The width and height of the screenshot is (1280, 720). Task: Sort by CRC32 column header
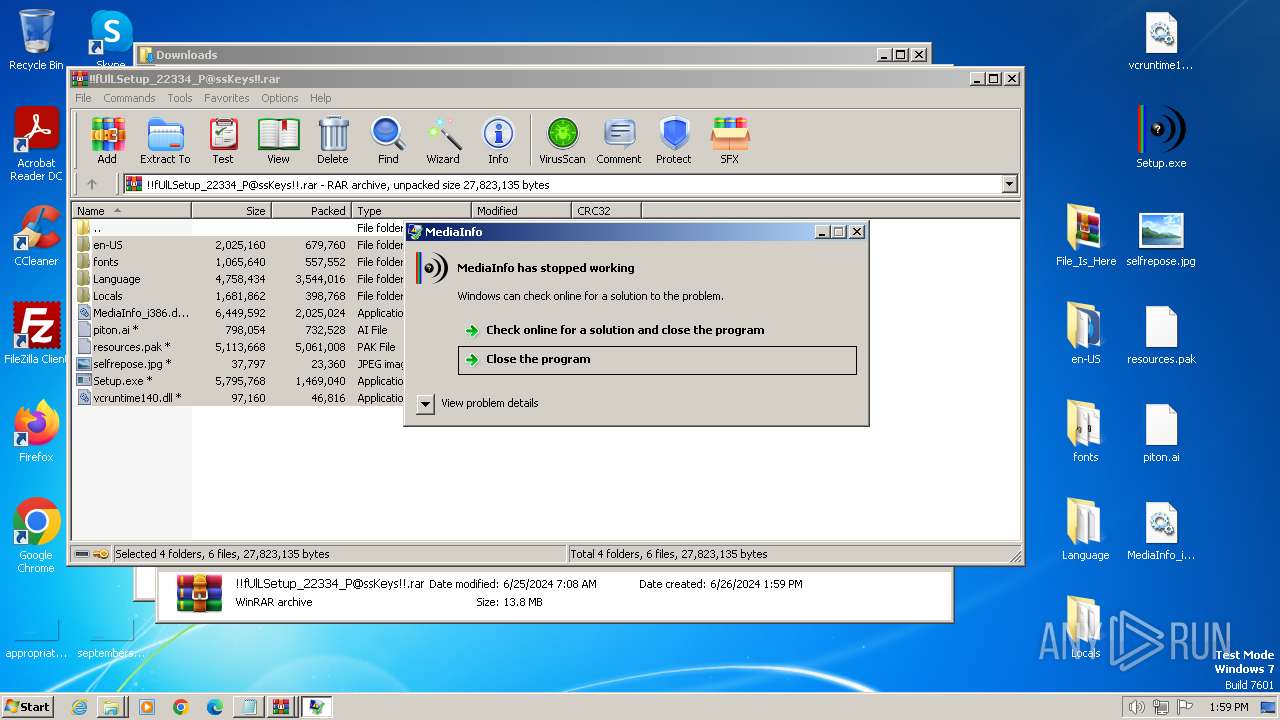coord(606,211)
